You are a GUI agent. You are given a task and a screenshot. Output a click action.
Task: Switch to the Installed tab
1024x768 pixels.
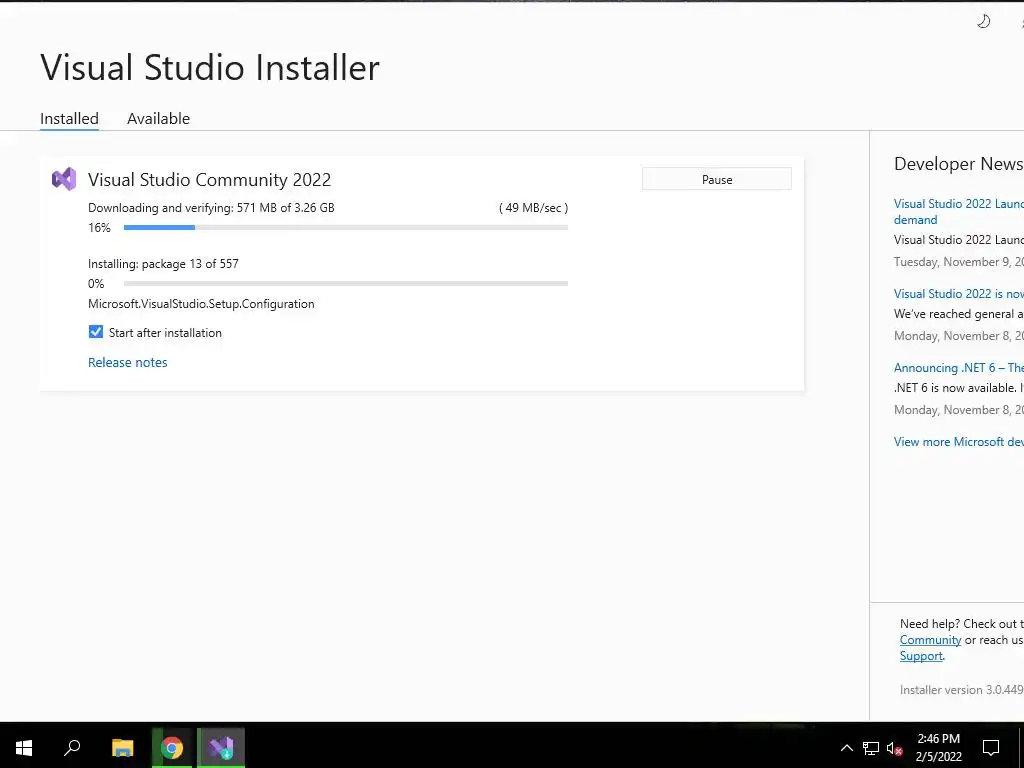pyautogui.click(x=69, y=119)
